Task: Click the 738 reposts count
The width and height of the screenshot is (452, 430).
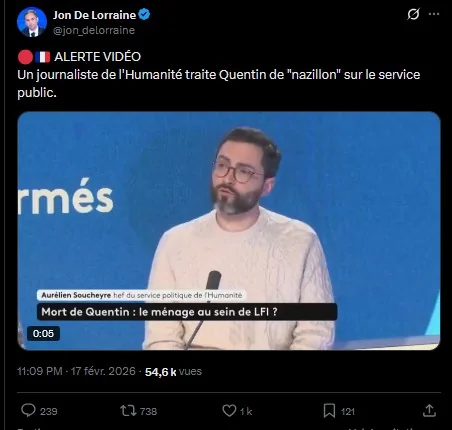Action: [148, 412]
